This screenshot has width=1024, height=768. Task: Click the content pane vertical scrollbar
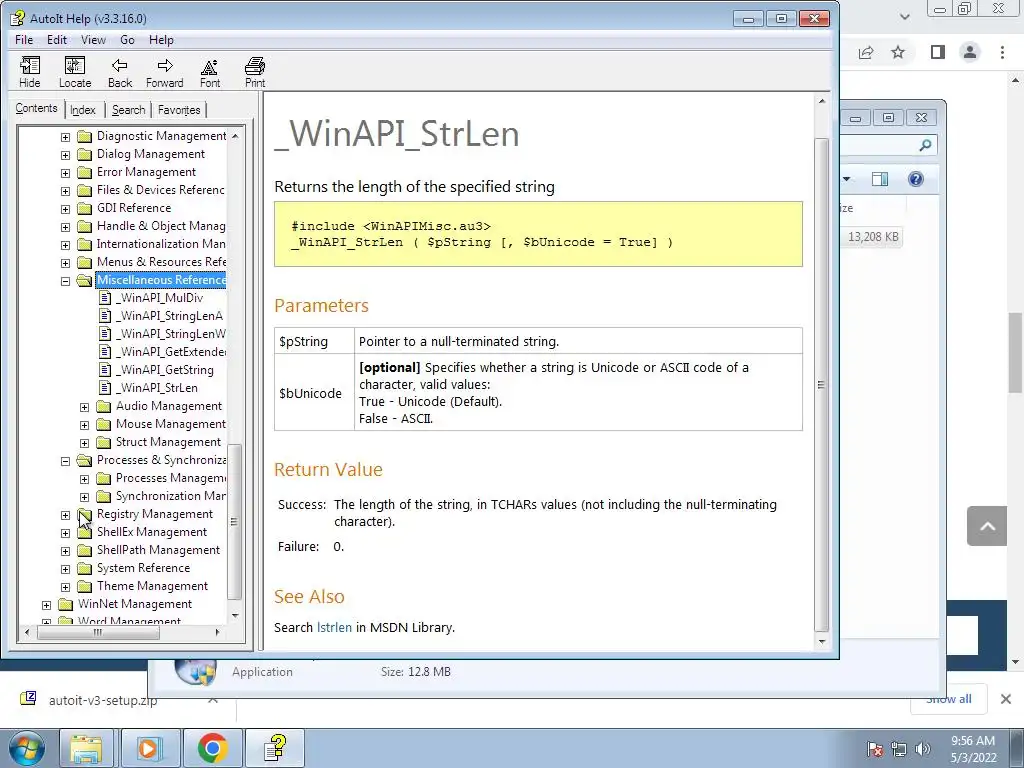[x=822, y=384]
